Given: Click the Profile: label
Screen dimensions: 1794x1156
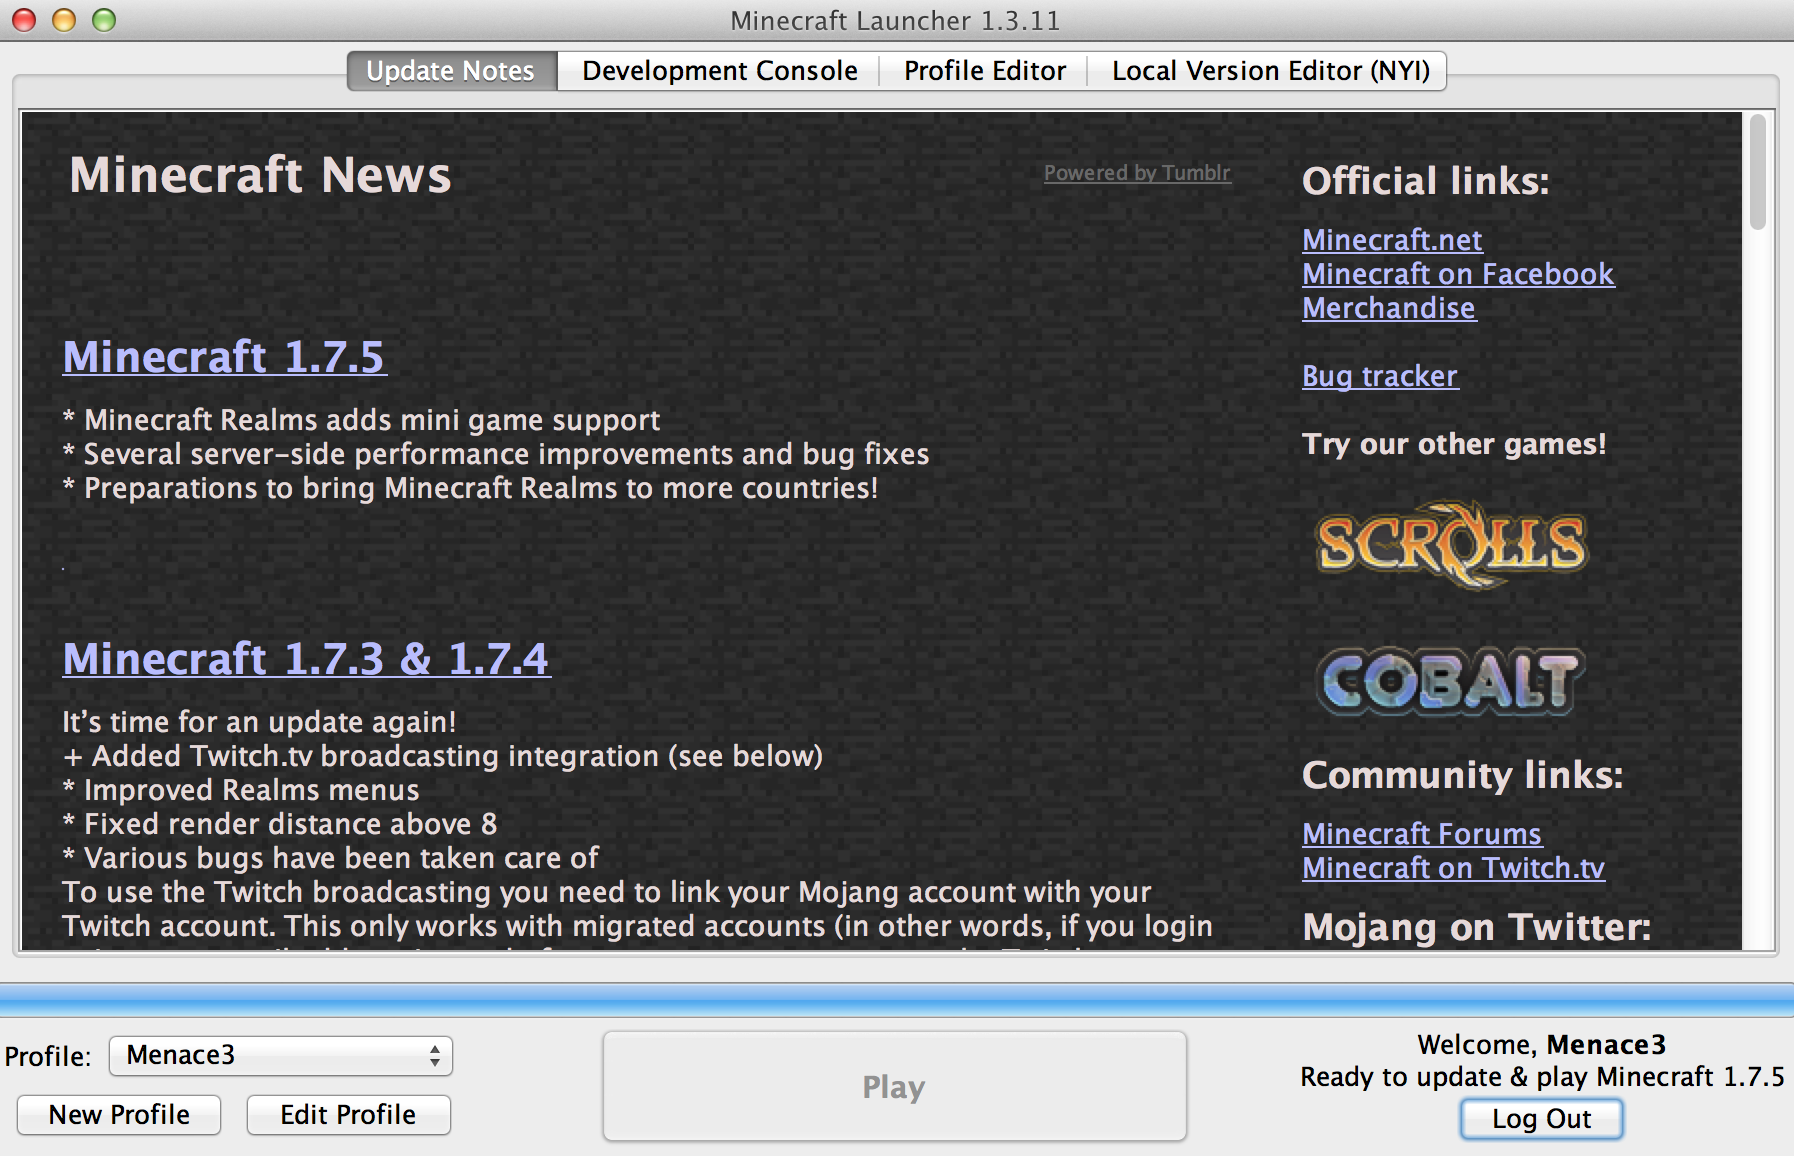Looking at the screenshot, I should (48, 1057).
